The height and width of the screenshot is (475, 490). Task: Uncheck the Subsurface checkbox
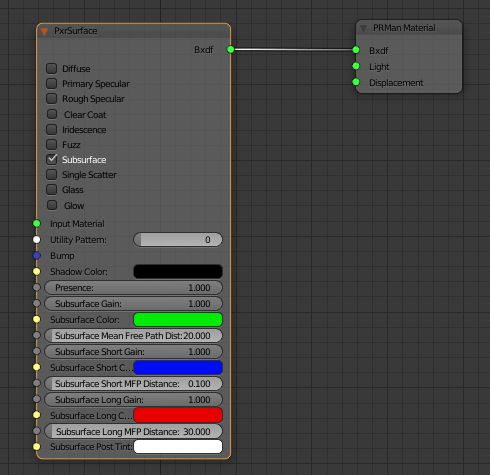pyautogui.click(x=52, y=159)
